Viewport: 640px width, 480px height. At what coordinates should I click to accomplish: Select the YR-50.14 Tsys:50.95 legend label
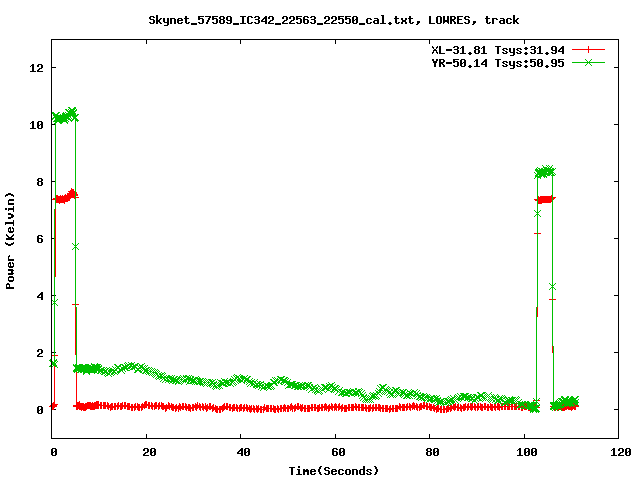tap(498, 63)
